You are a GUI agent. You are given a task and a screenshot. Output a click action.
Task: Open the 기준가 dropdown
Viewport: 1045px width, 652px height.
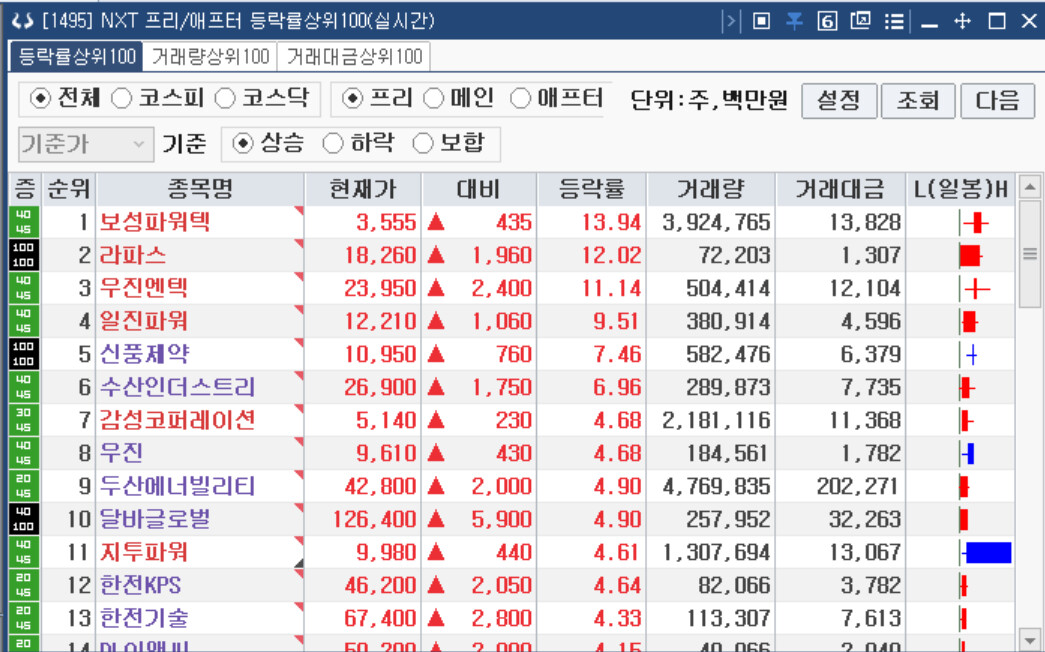point(86,144)
